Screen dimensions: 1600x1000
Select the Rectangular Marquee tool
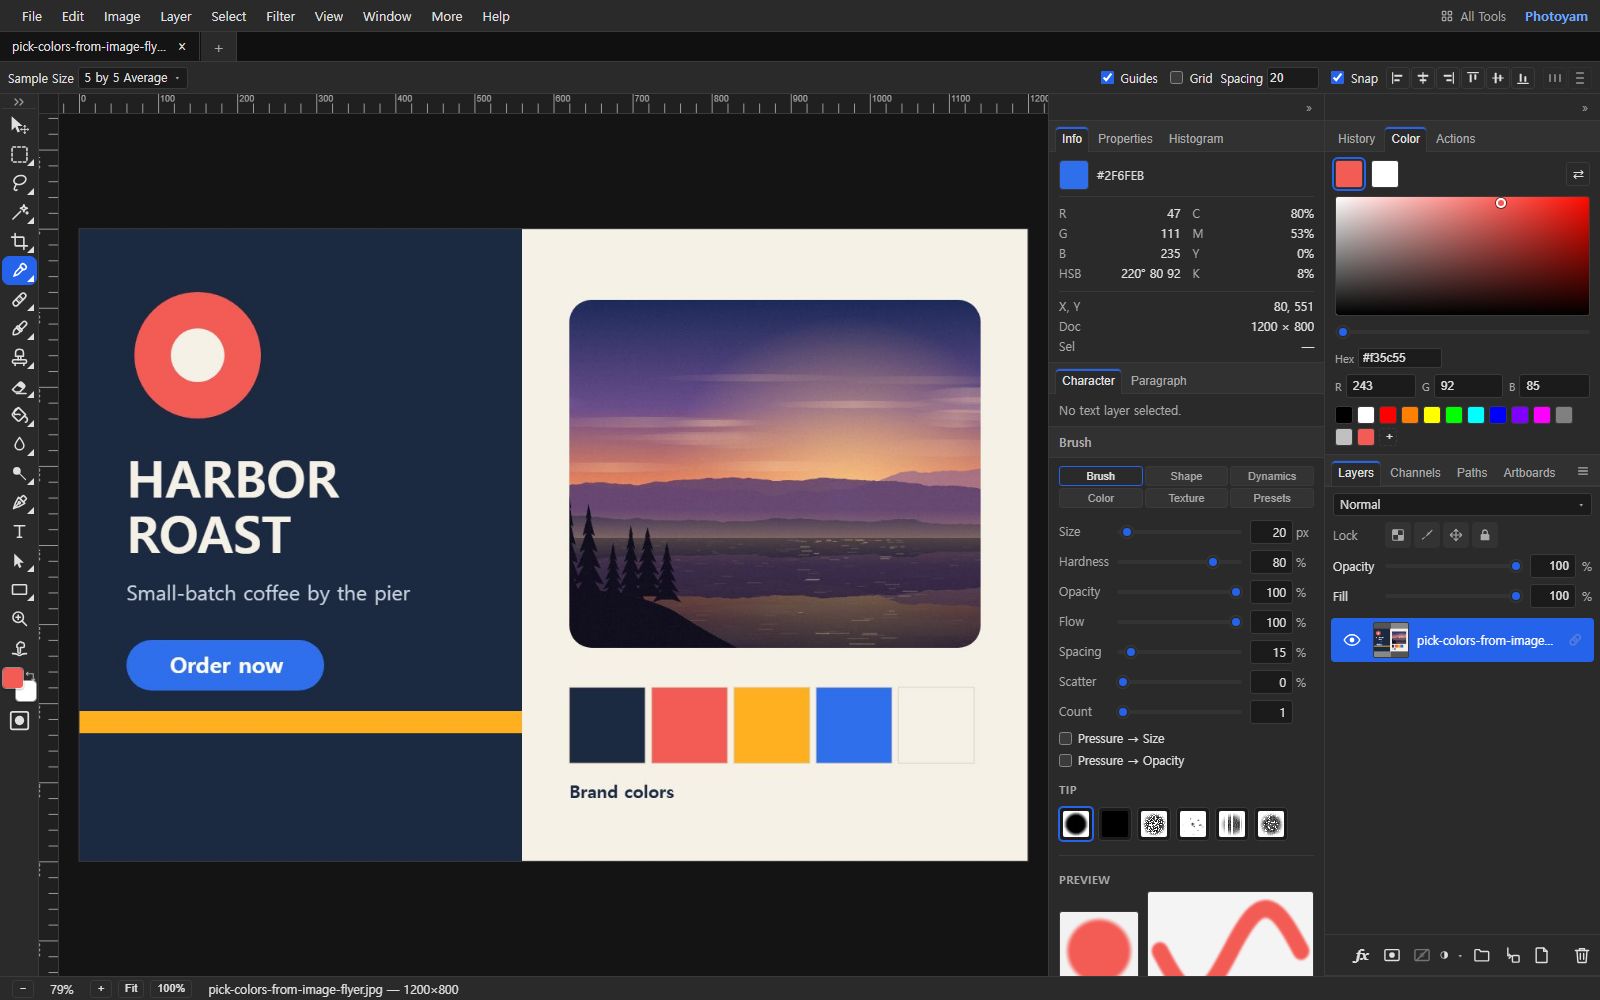pyautogui.click(x=19, y=154)
